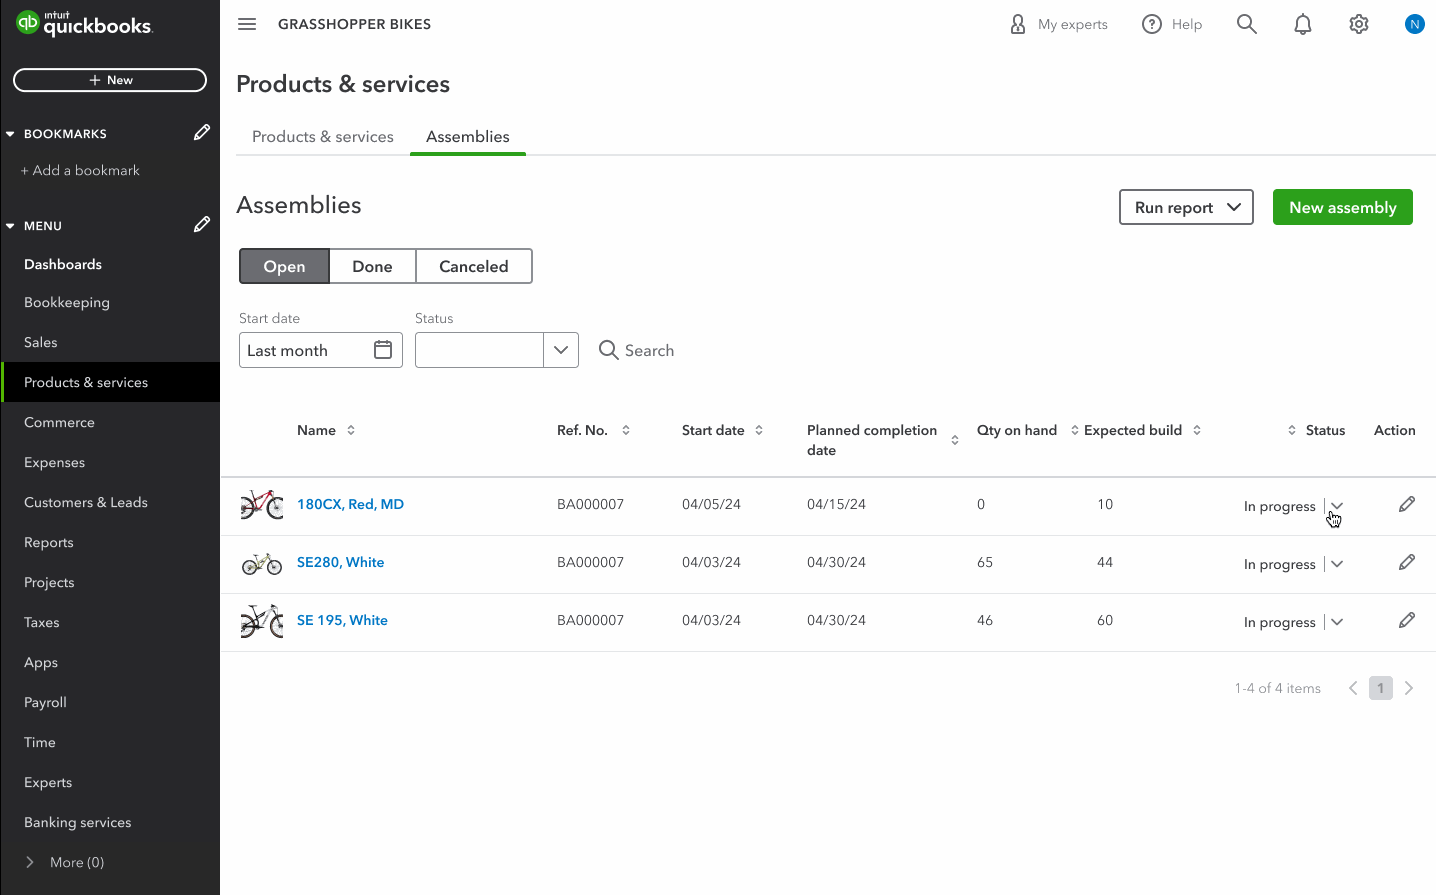The height and width of the screenshot is (895, 1436).
Task: Open the Run report dropdown
Action: point(1186,207)
